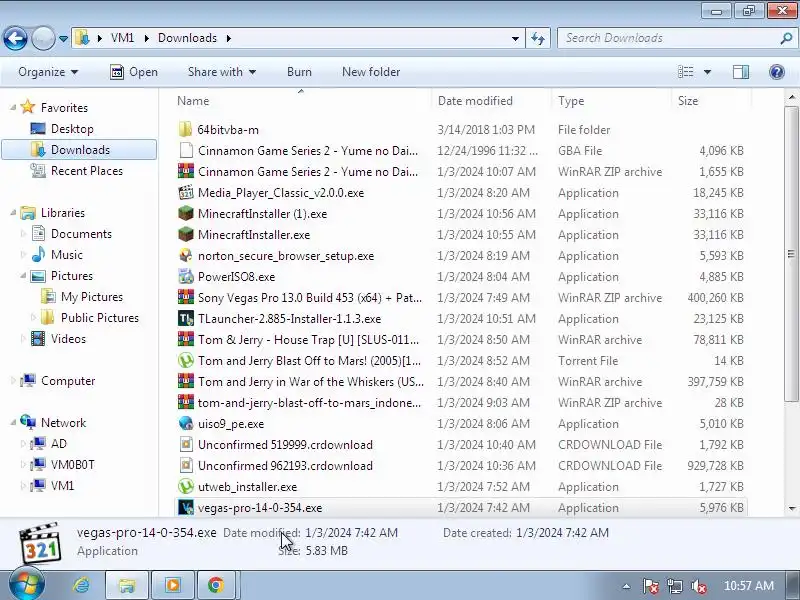Click file name Unconfirmed 962193.crdownload
800x600 pixels.
point(285,466)
